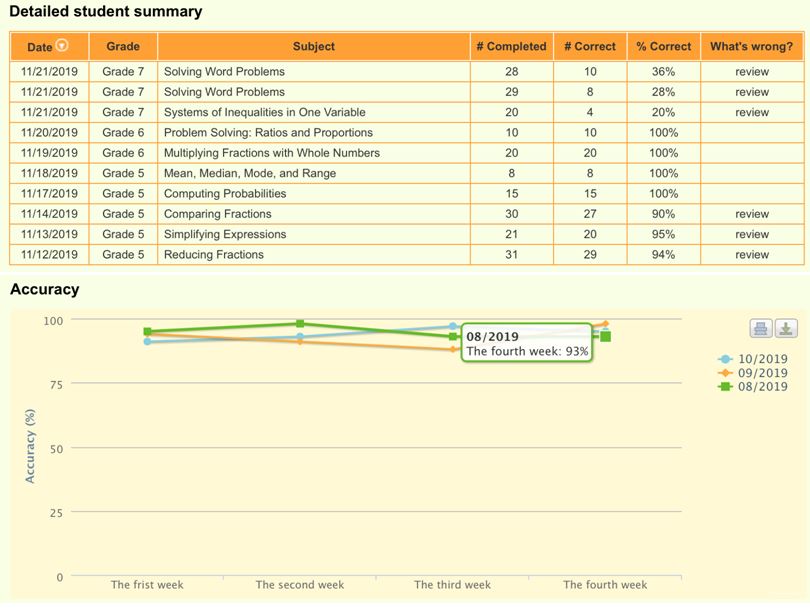
Task: Open review for Reducing Fractions row
Action: point(752,255)
